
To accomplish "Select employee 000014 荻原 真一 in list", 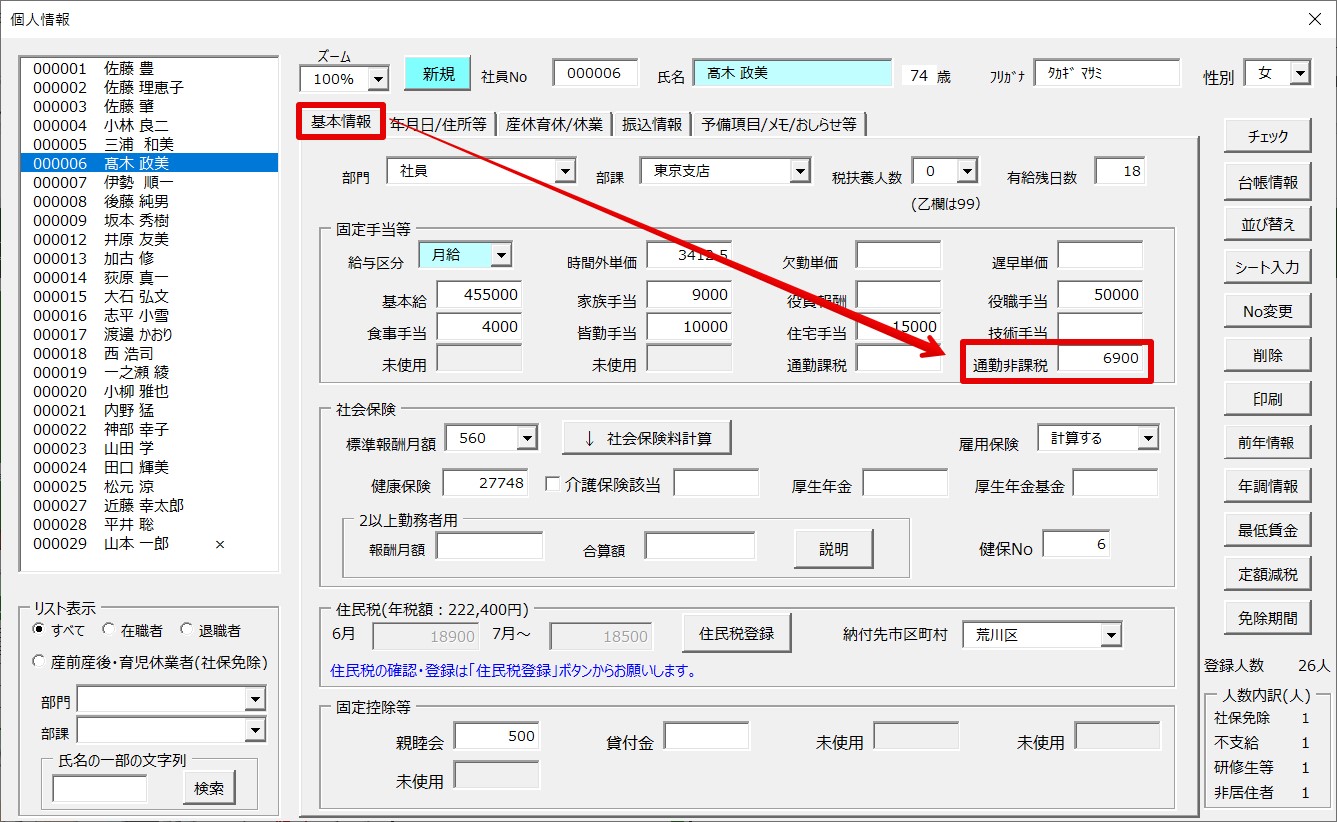I will coord(101,278).
